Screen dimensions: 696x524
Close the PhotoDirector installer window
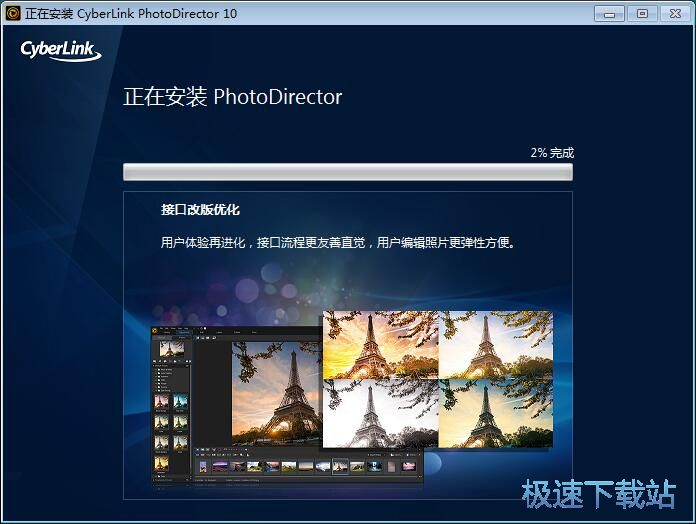(676, 14)
